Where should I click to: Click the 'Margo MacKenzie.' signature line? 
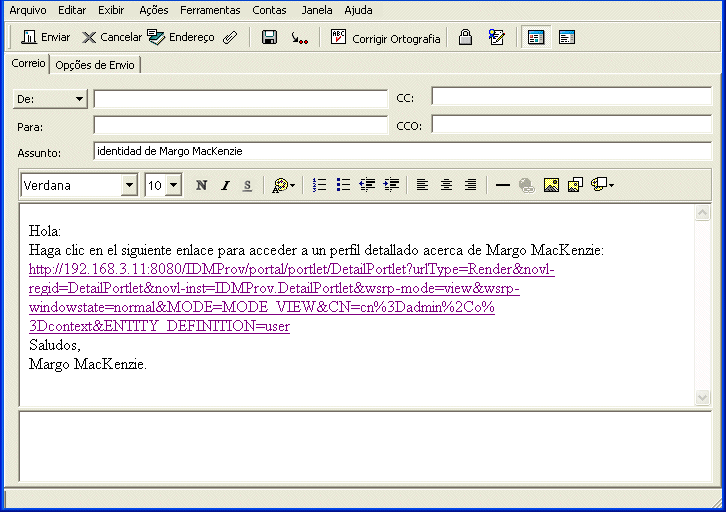pos(88,364)
